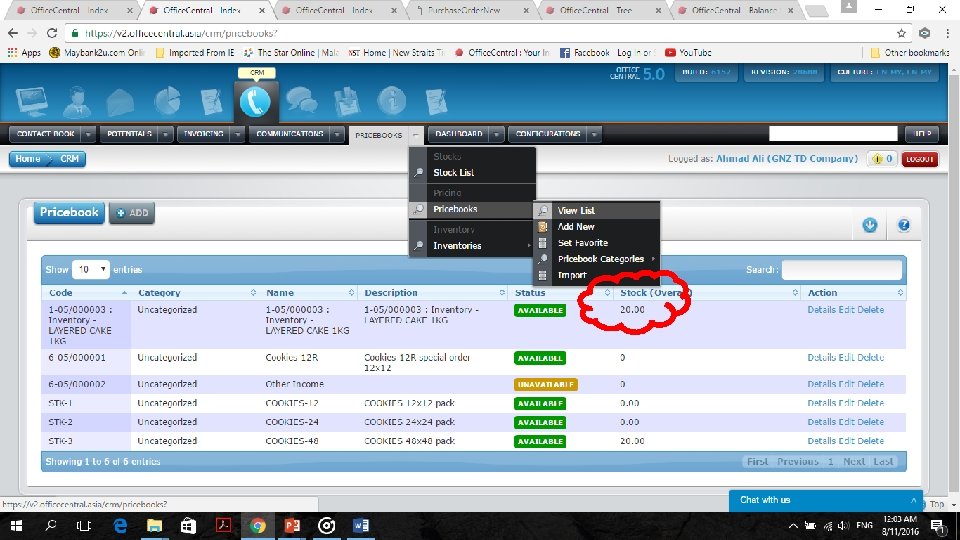Go to Home breadcrumb

point(28,159)
